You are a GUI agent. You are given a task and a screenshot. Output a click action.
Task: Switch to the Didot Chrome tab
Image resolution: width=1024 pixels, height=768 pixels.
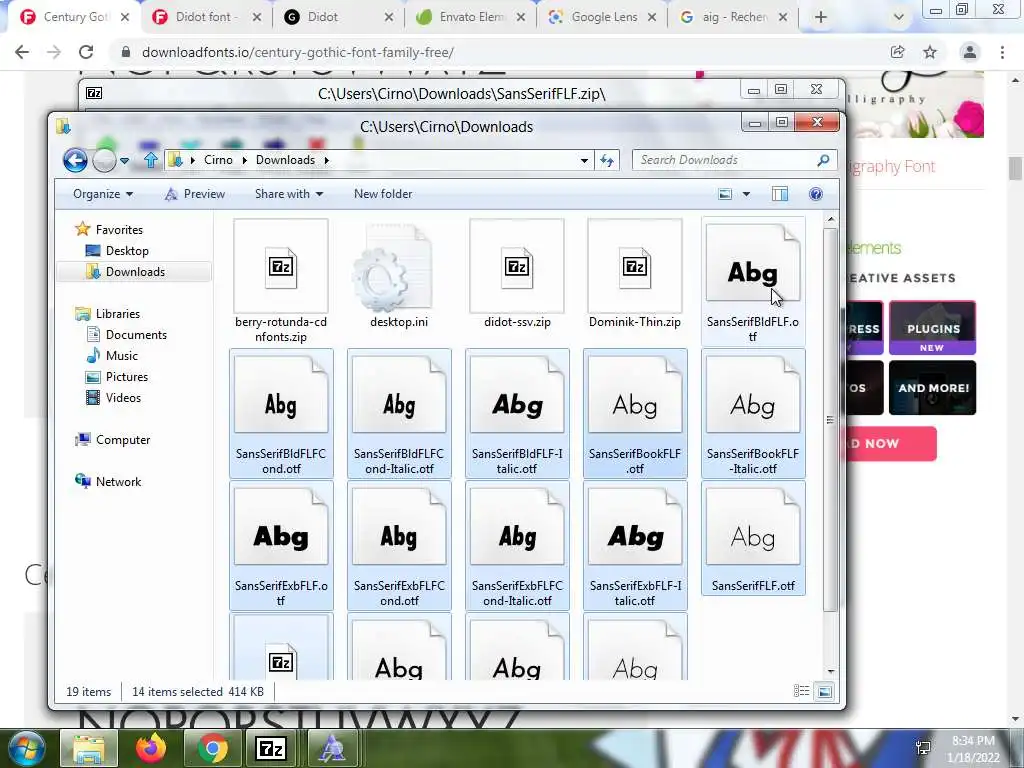click(x=338, y=17)
